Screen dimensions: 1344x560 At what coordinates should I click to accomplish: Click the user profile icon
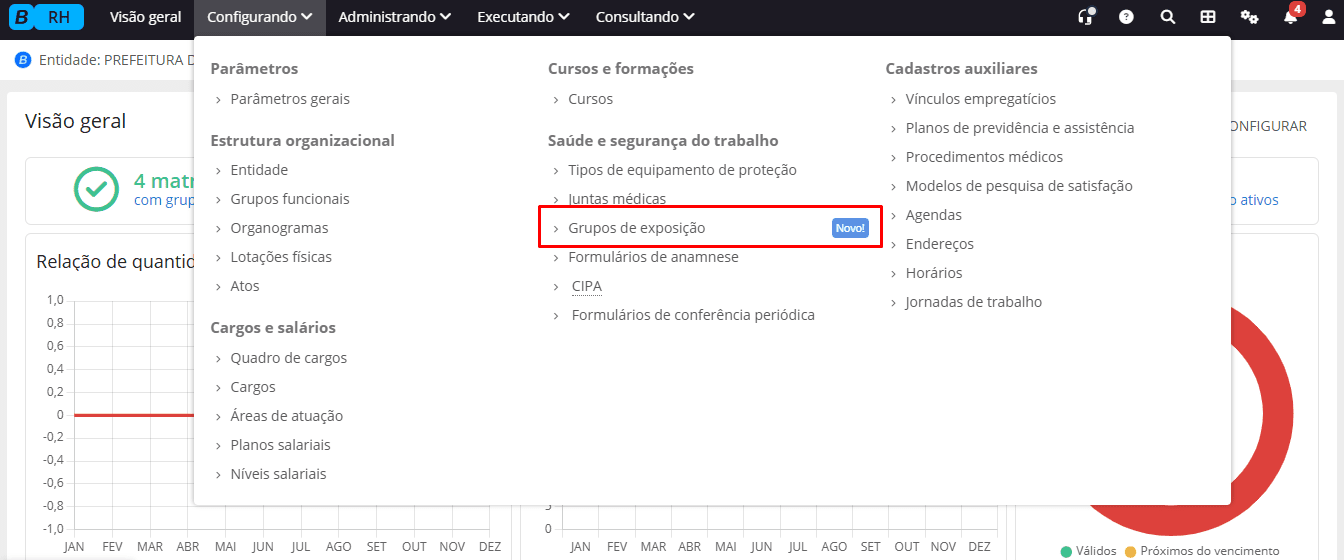click(x=1329, y=17)
